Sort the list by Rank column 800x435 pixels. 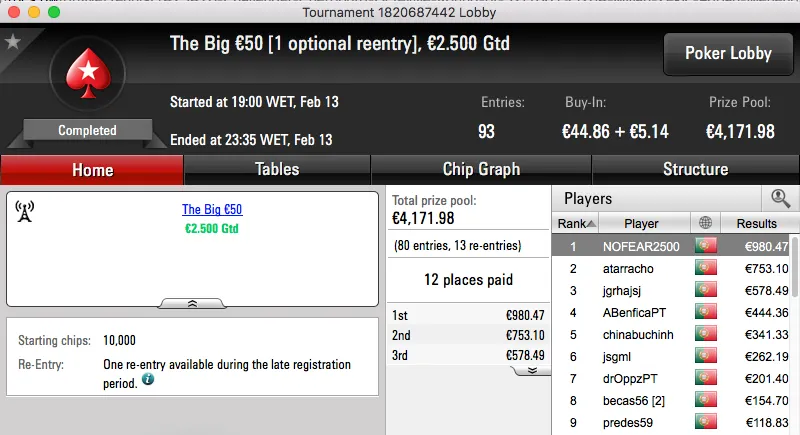(x=576, y=223)
